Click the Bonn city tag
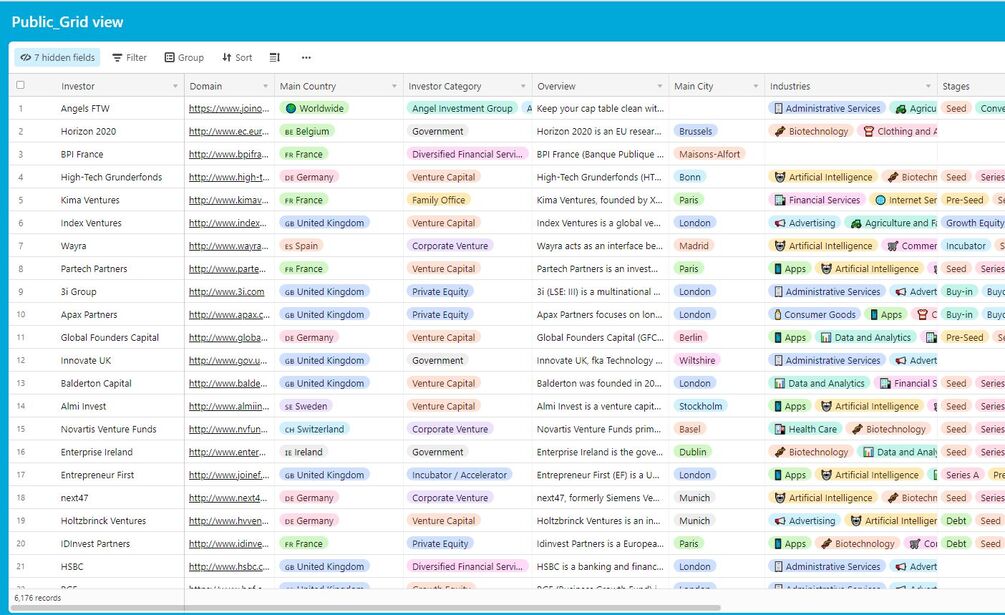 [690, 177]
